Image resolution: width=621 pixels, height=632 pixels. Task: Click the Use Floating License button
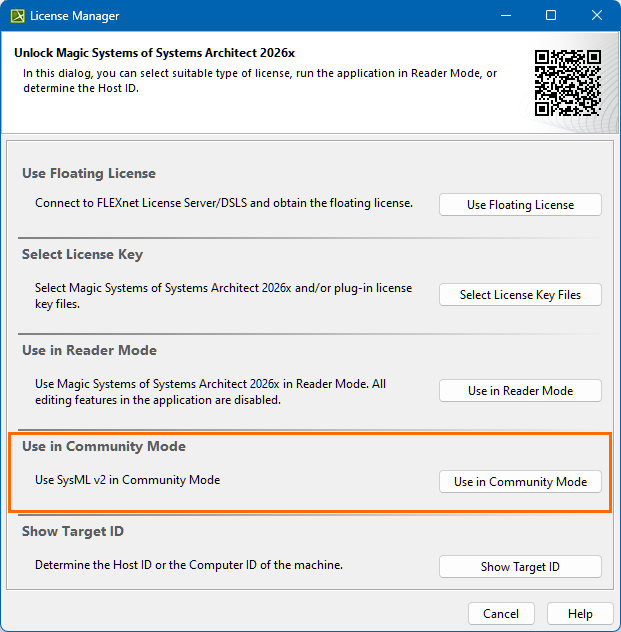(520, 205)
